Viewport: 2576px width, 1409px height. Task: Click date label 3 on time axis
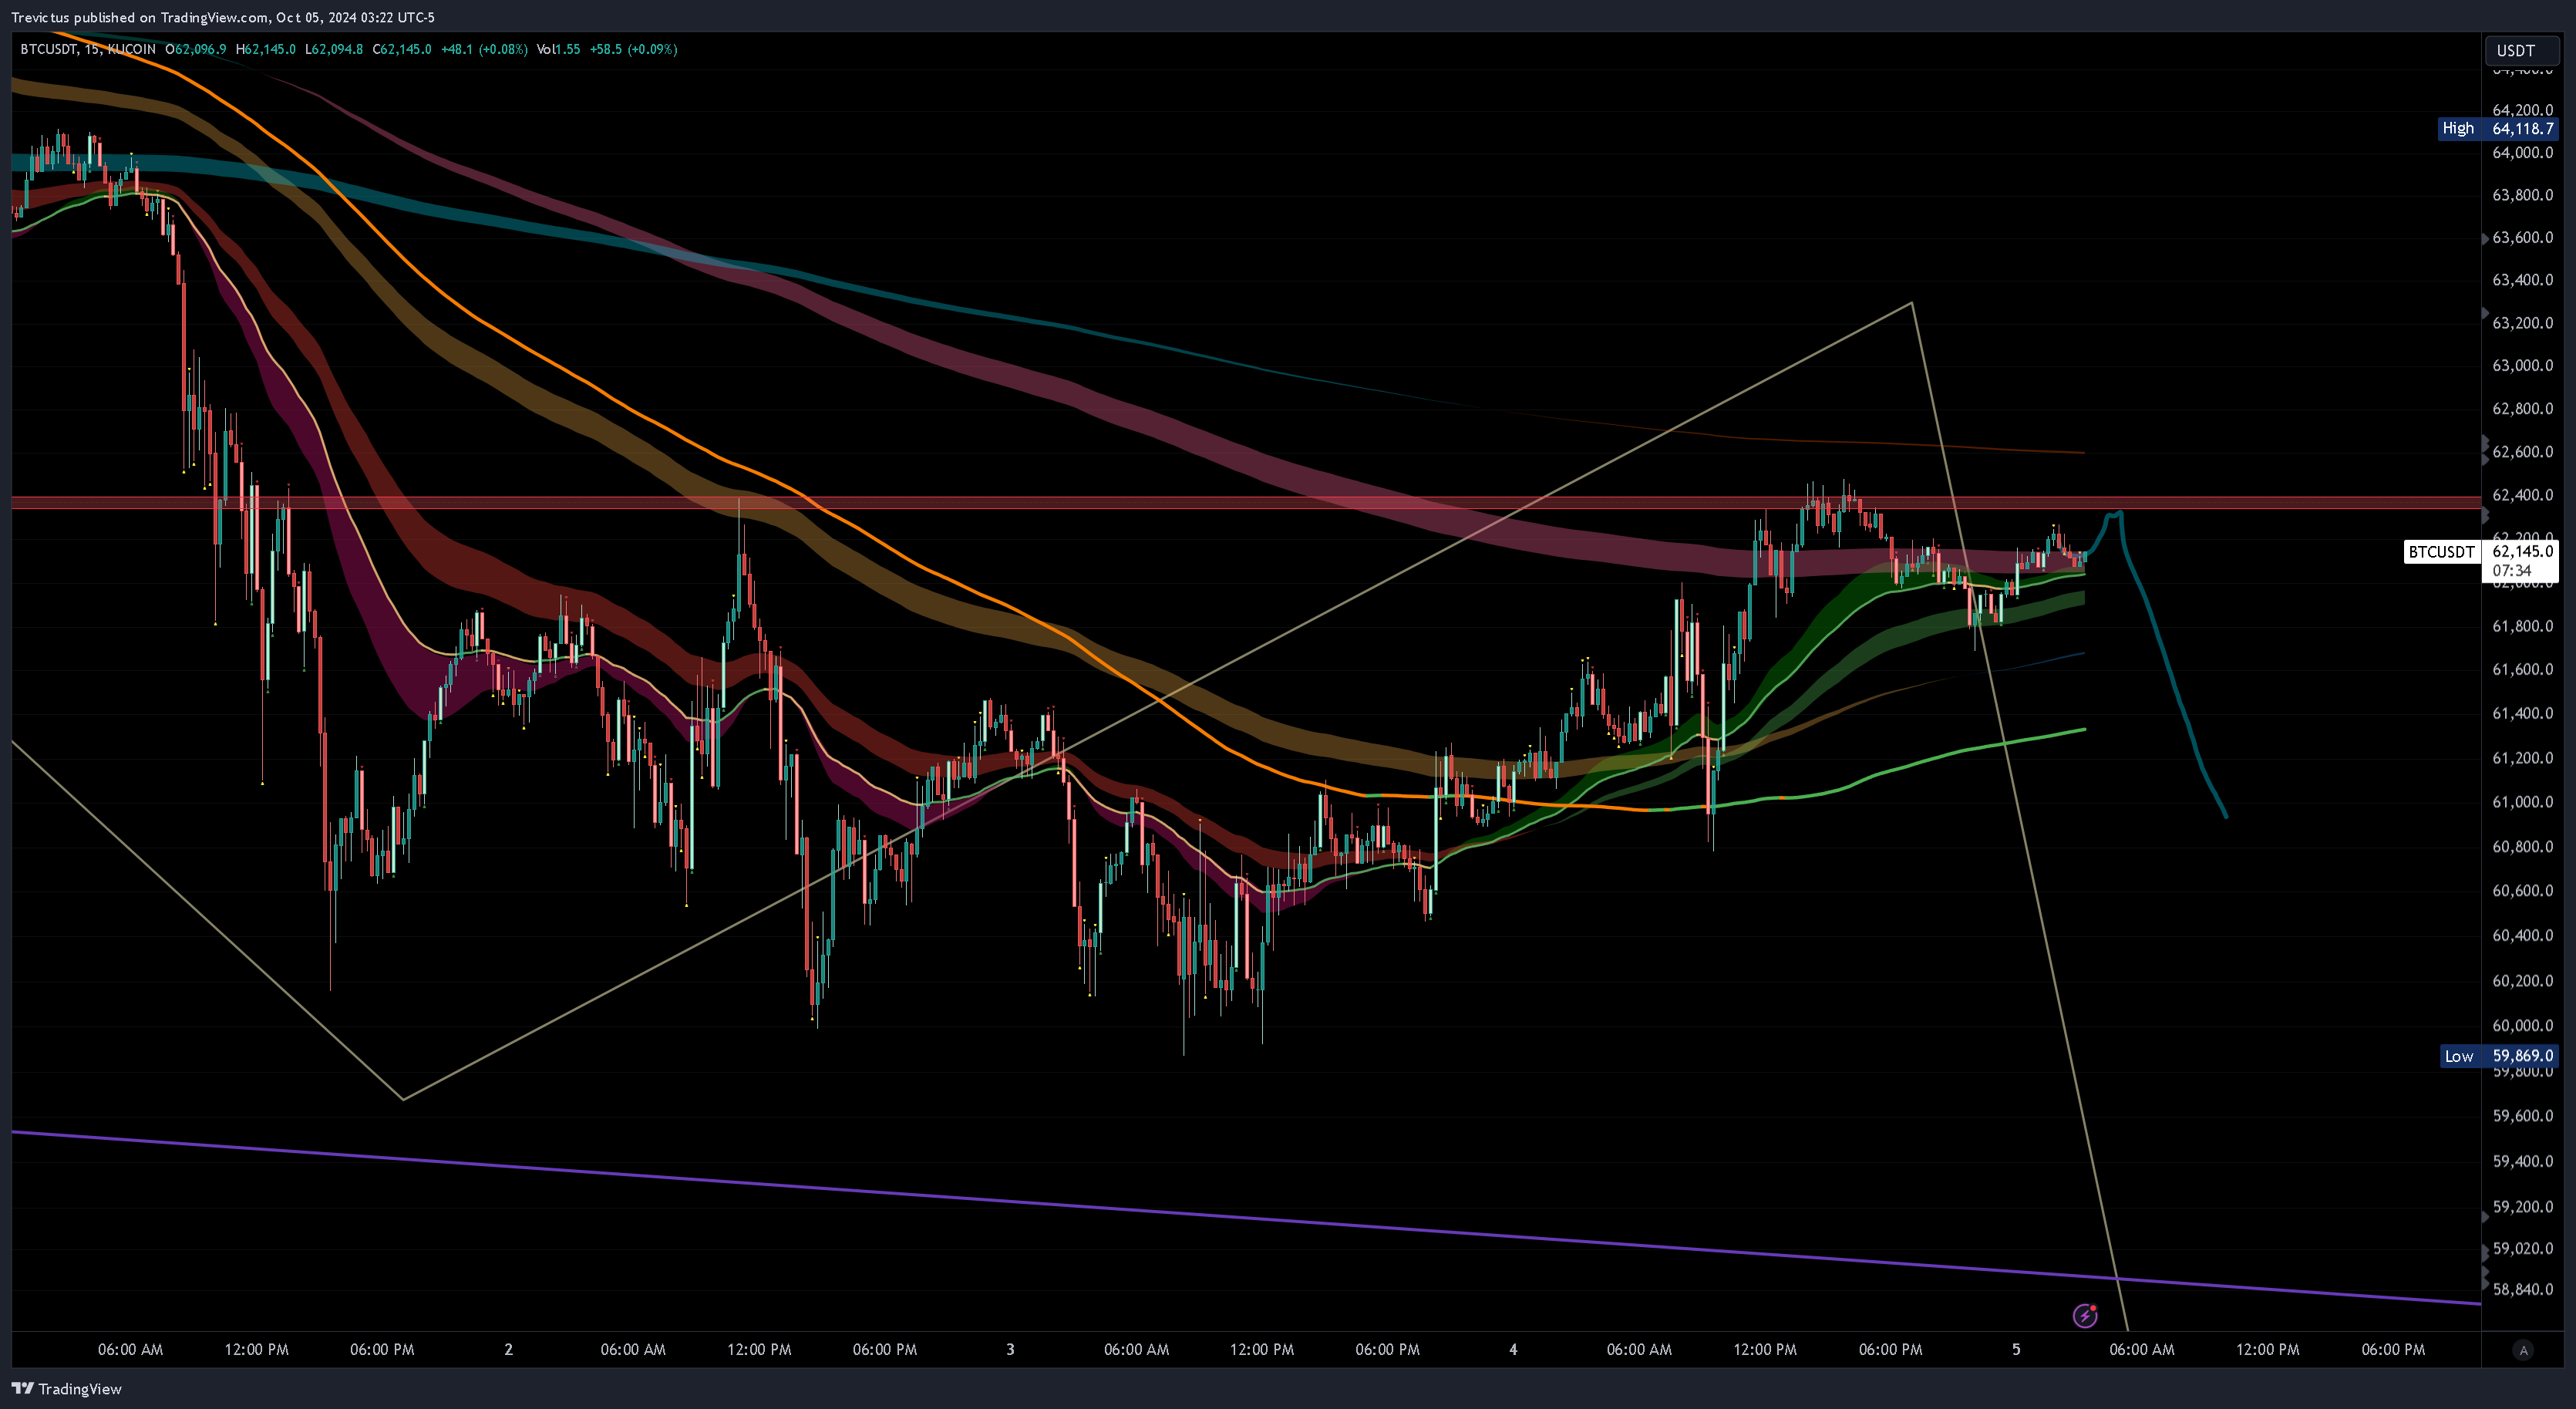tap(1010, 1349)
